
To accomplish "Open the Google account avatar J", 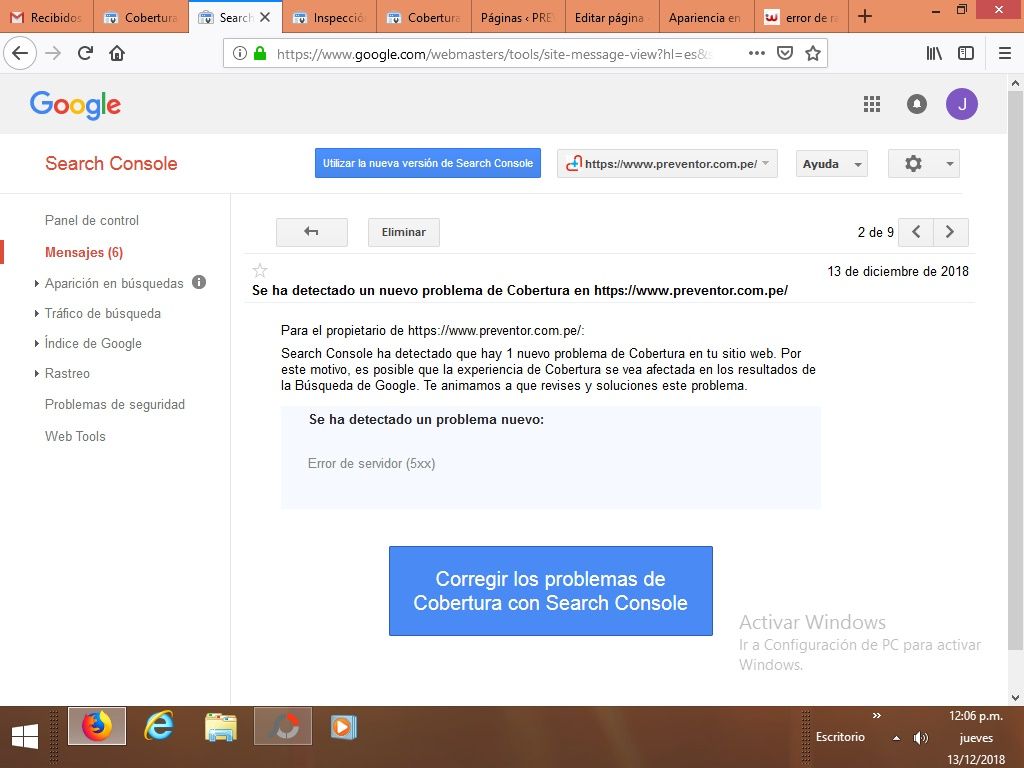I will [962, 104].
